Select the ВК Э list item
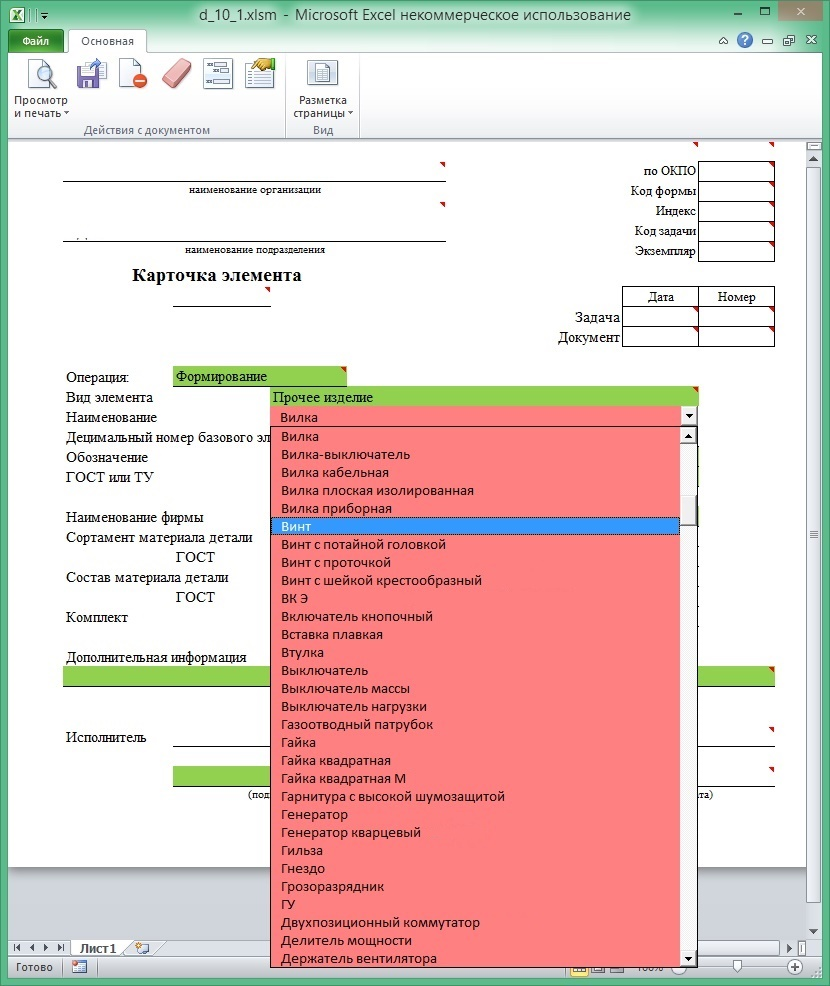 (475, 599)
